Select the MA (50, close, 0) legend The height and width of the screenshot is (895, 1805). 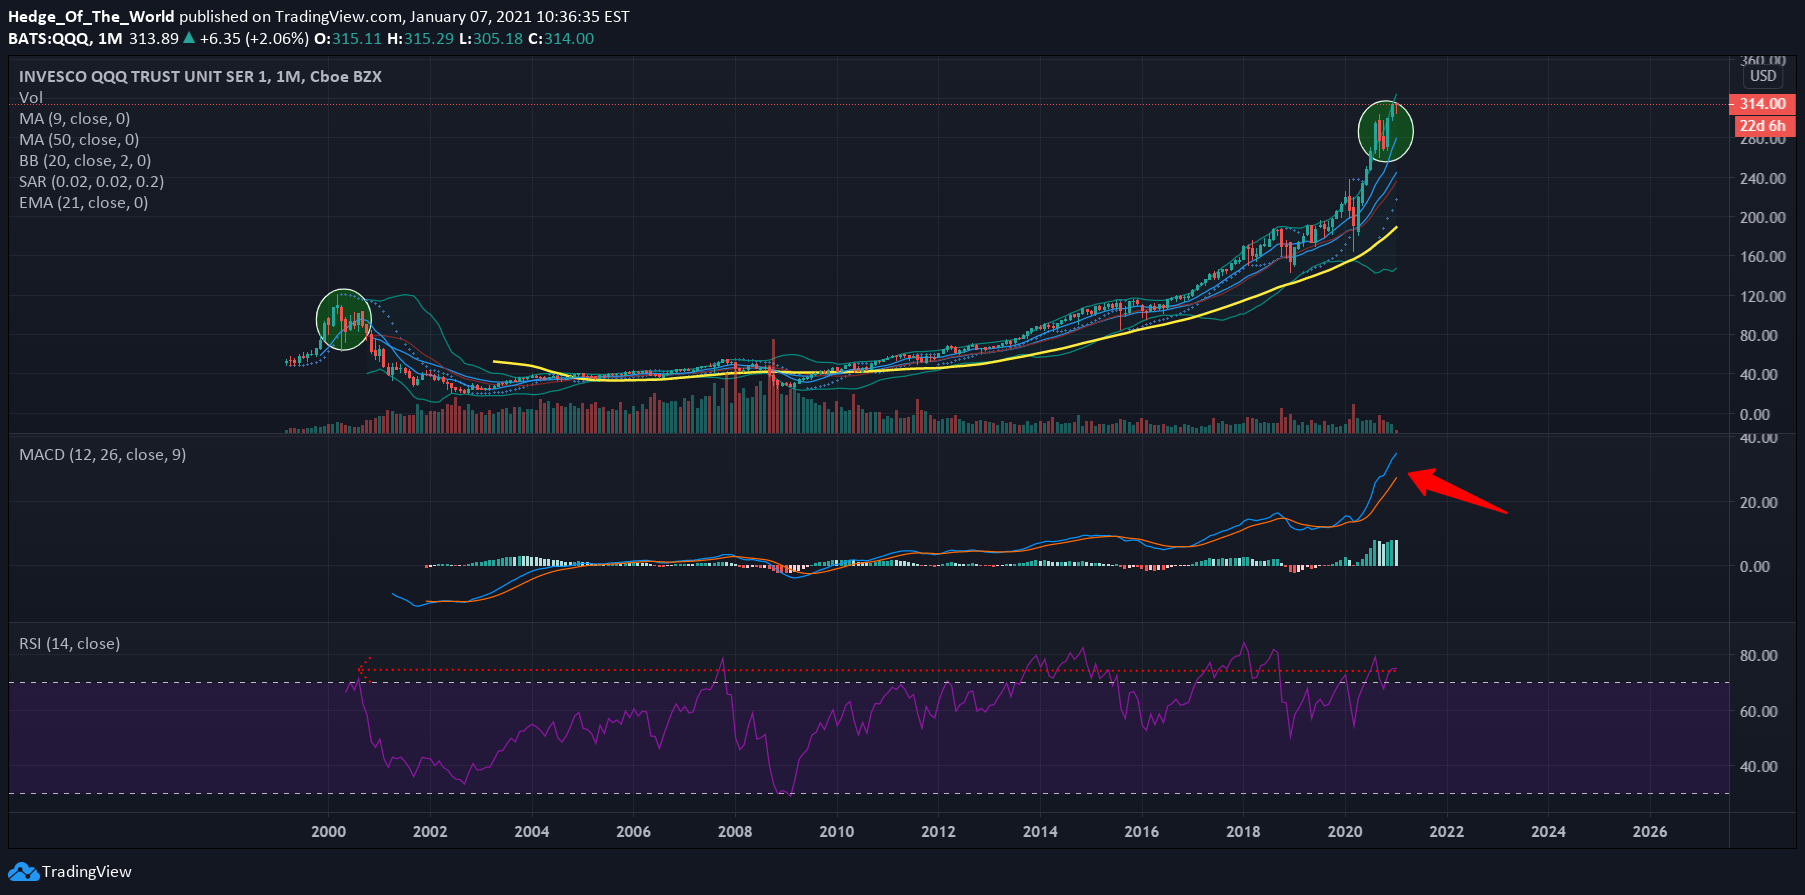(79, 140)
